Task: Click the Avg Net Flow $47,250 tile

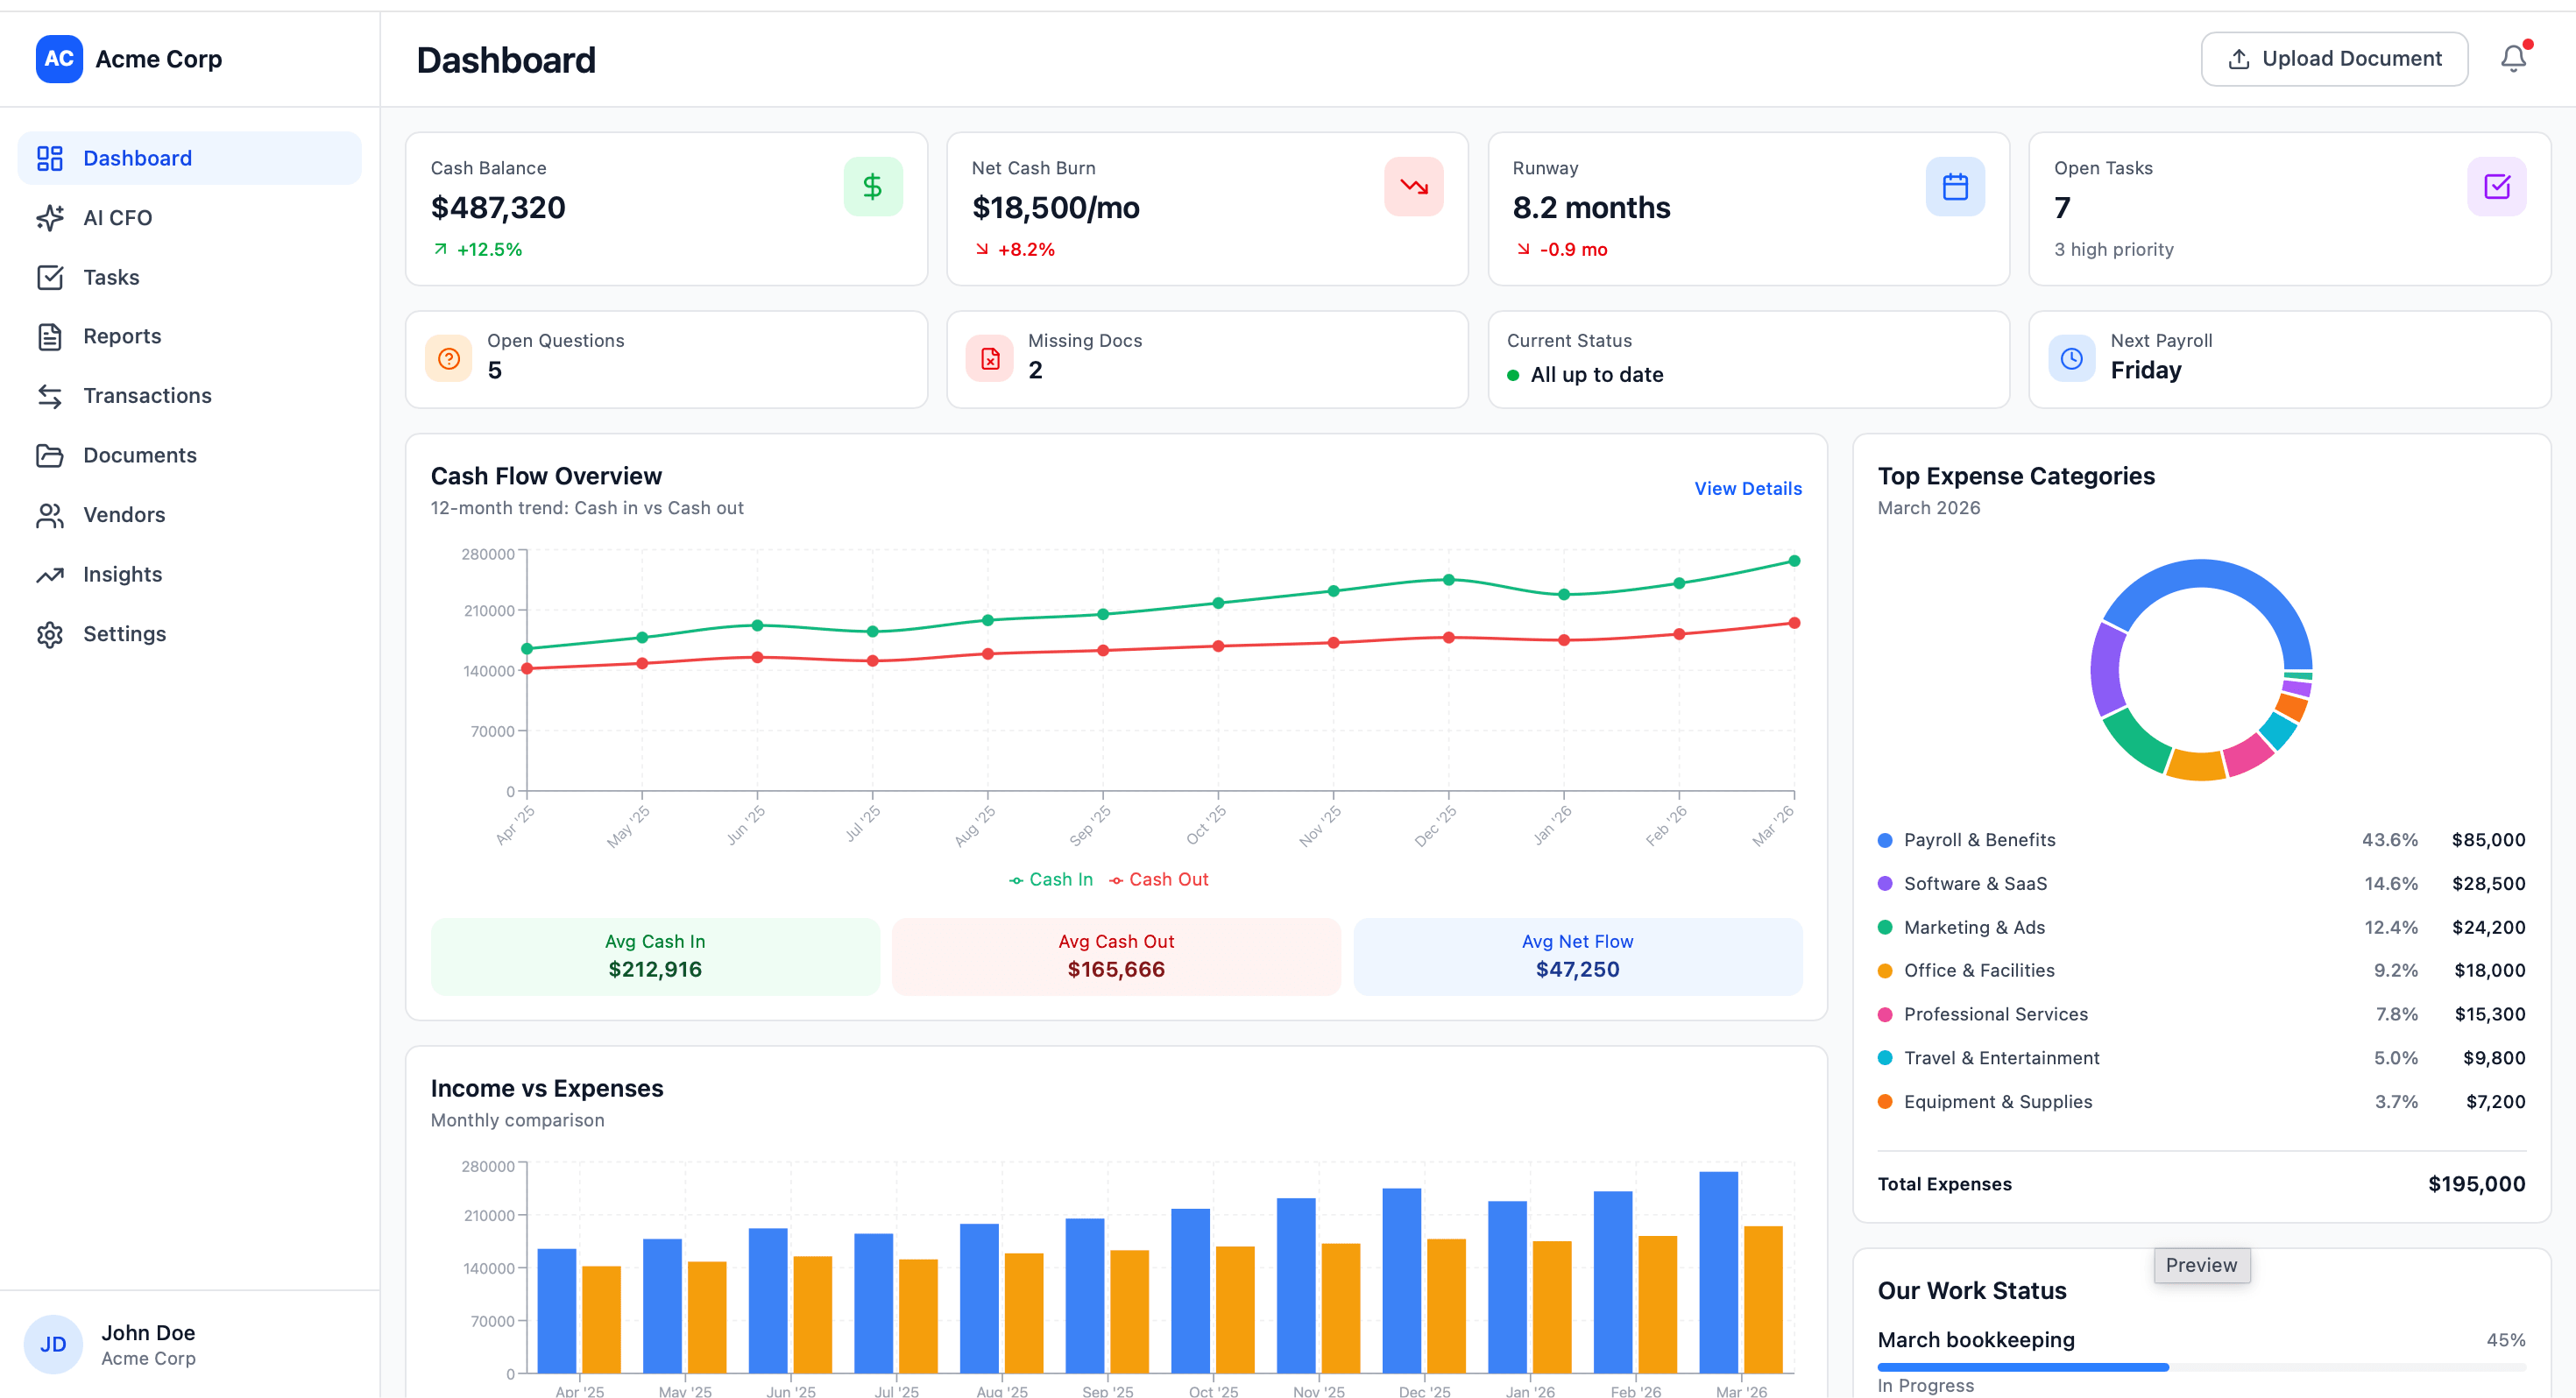Action: (x=1577, y=956)
